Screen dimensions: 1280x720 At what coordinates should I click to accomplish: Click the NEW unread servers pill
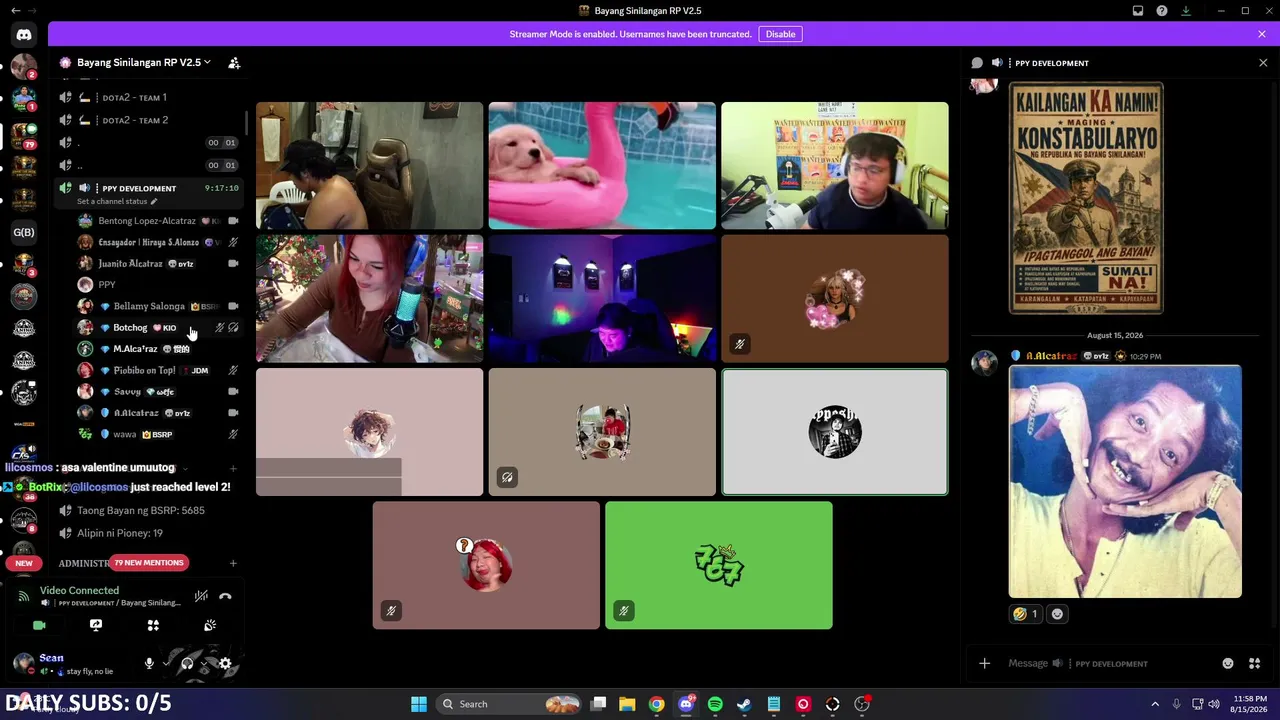pyautogui.click(x=24, y=563)
